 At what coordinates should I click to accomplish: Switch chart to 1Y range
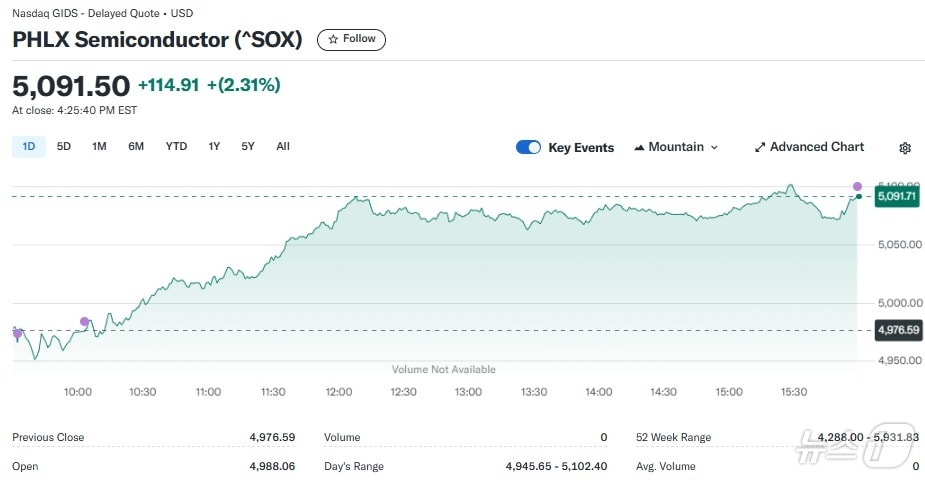tap(214, 146)
